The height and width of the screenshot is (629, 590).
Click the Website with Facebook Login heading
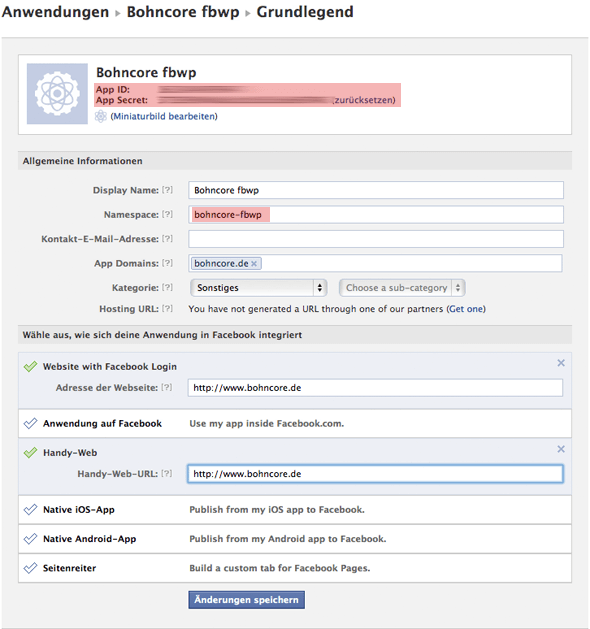[x=109, y=367]
